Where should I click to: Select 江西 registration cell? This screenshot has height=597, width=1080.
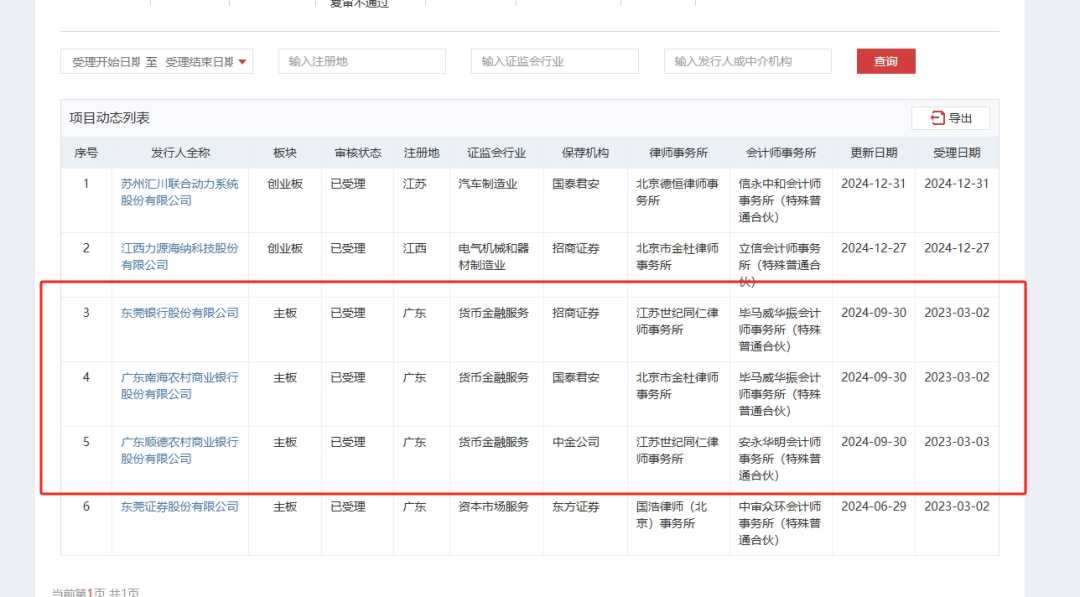coord(415,249)
